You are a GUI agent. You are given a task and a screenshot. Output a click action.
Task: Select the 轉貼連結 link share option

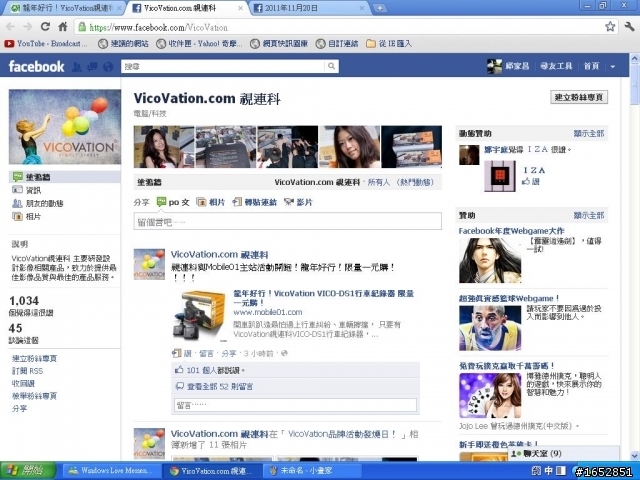(x=255, y=202)
